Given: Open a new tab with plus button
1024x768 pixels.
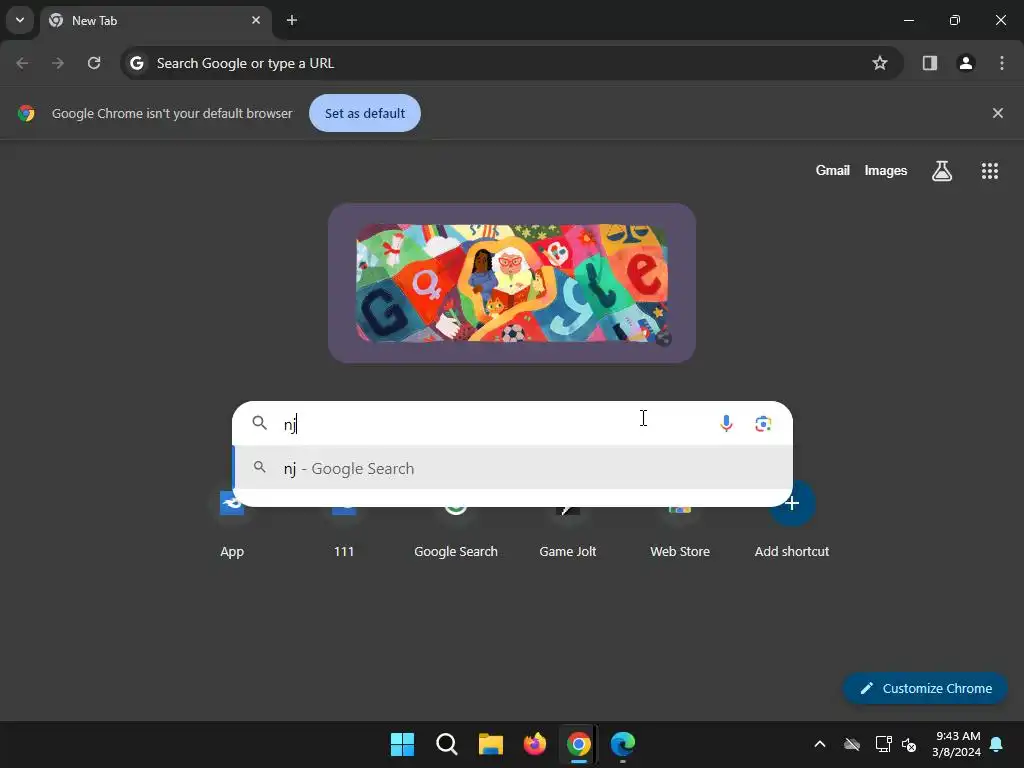Looking at the screenshot, I should click(x=292, y=20).
